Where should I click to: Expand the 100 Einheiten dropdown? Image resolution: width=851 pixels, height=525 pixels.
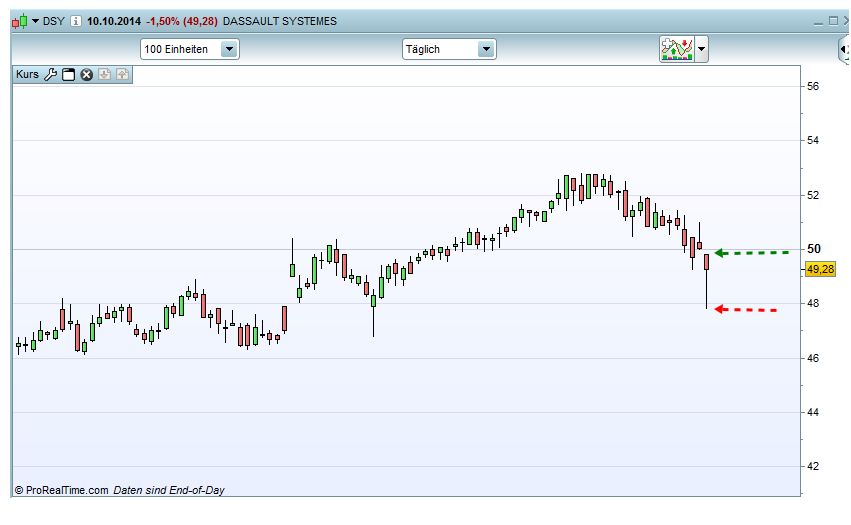(229, 49)
